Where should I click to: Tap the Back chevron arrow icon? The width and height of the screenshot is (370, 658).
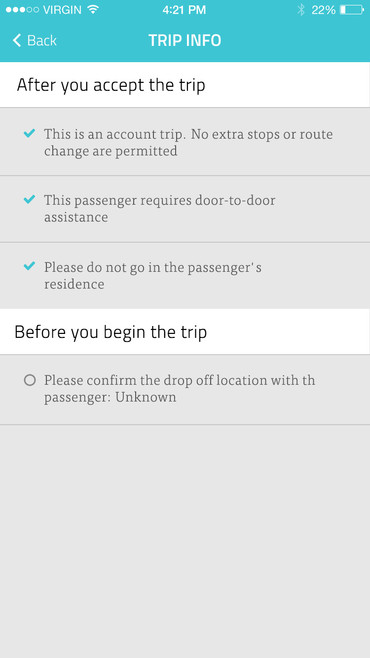17,41
